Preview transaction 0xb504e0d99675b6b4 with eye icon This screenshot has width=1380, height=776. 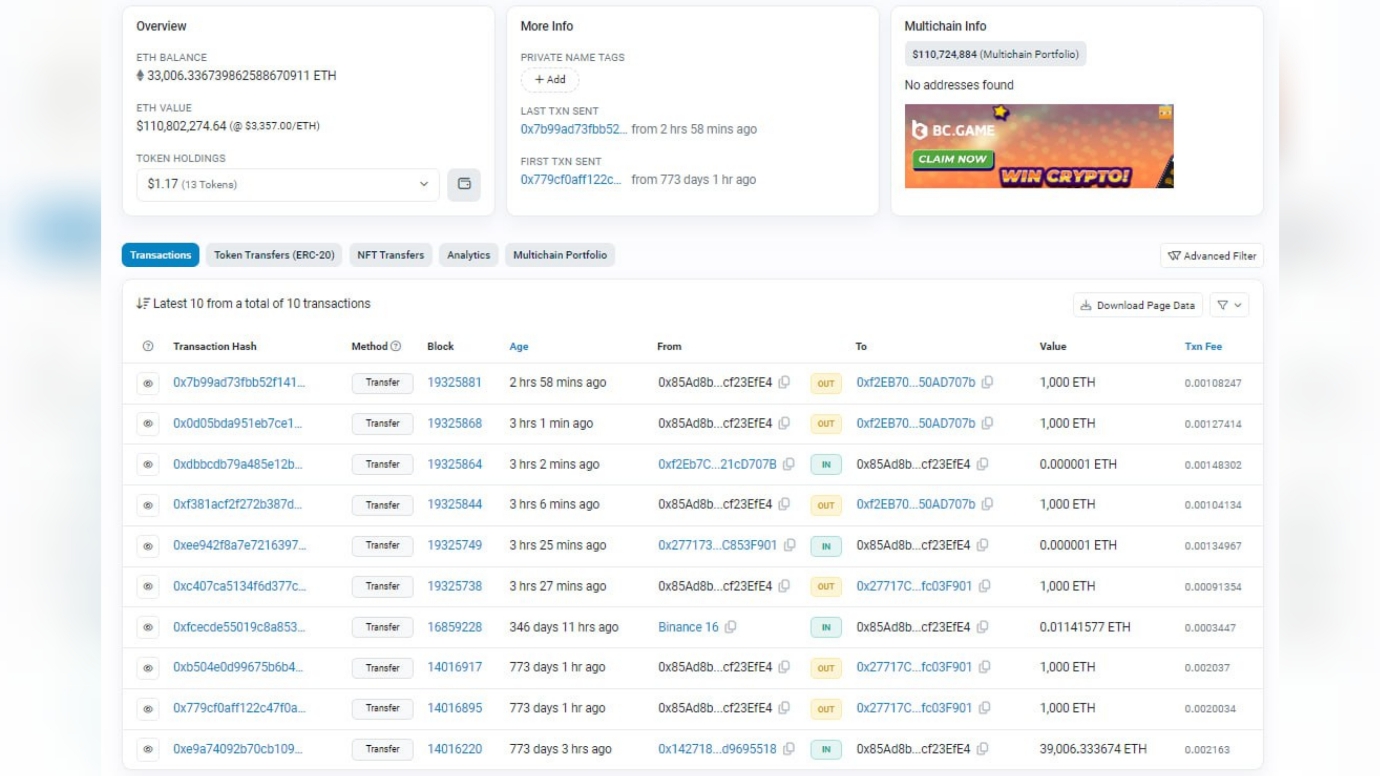click(x=148, y=668)
